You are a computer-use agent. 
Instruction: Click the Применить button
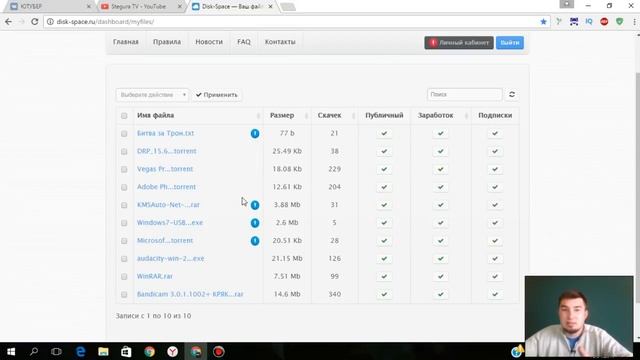click(x=216, y=95)
